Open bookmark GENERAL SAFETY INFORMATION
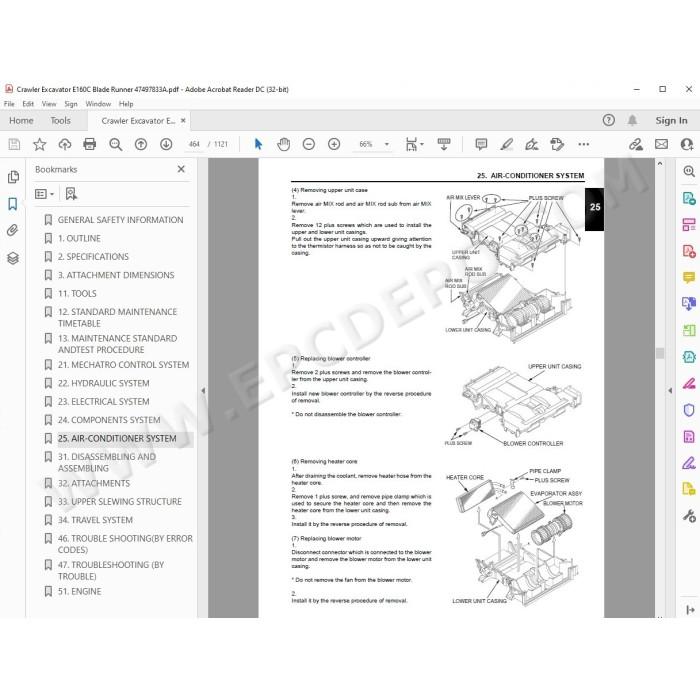The width and height of the screenshot is (700, 700). pyautogui.click(x=120, y=220)
